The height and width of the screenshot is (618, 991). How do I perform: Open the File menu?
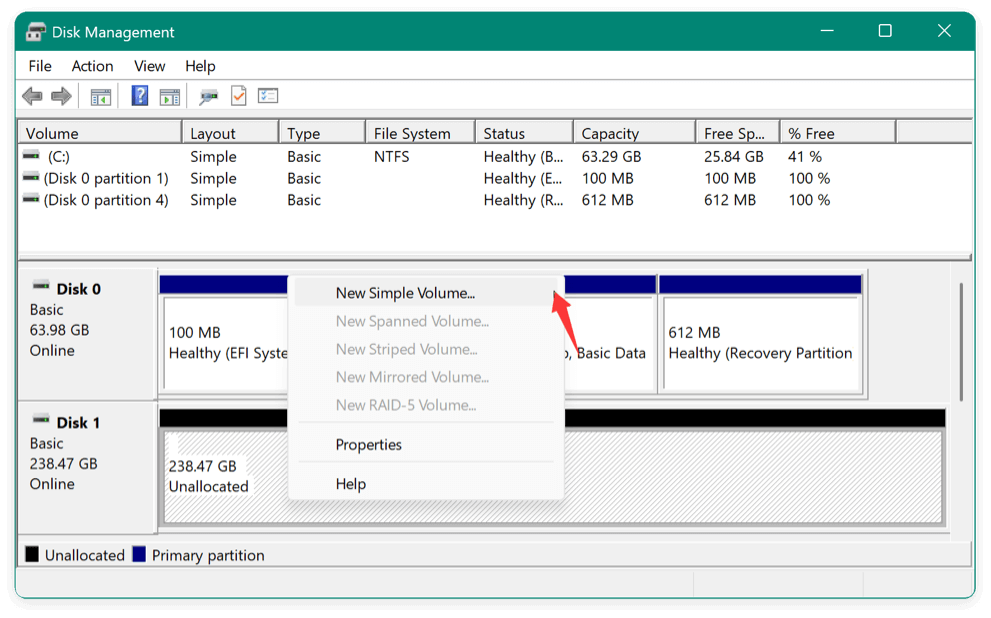point(39,66)
